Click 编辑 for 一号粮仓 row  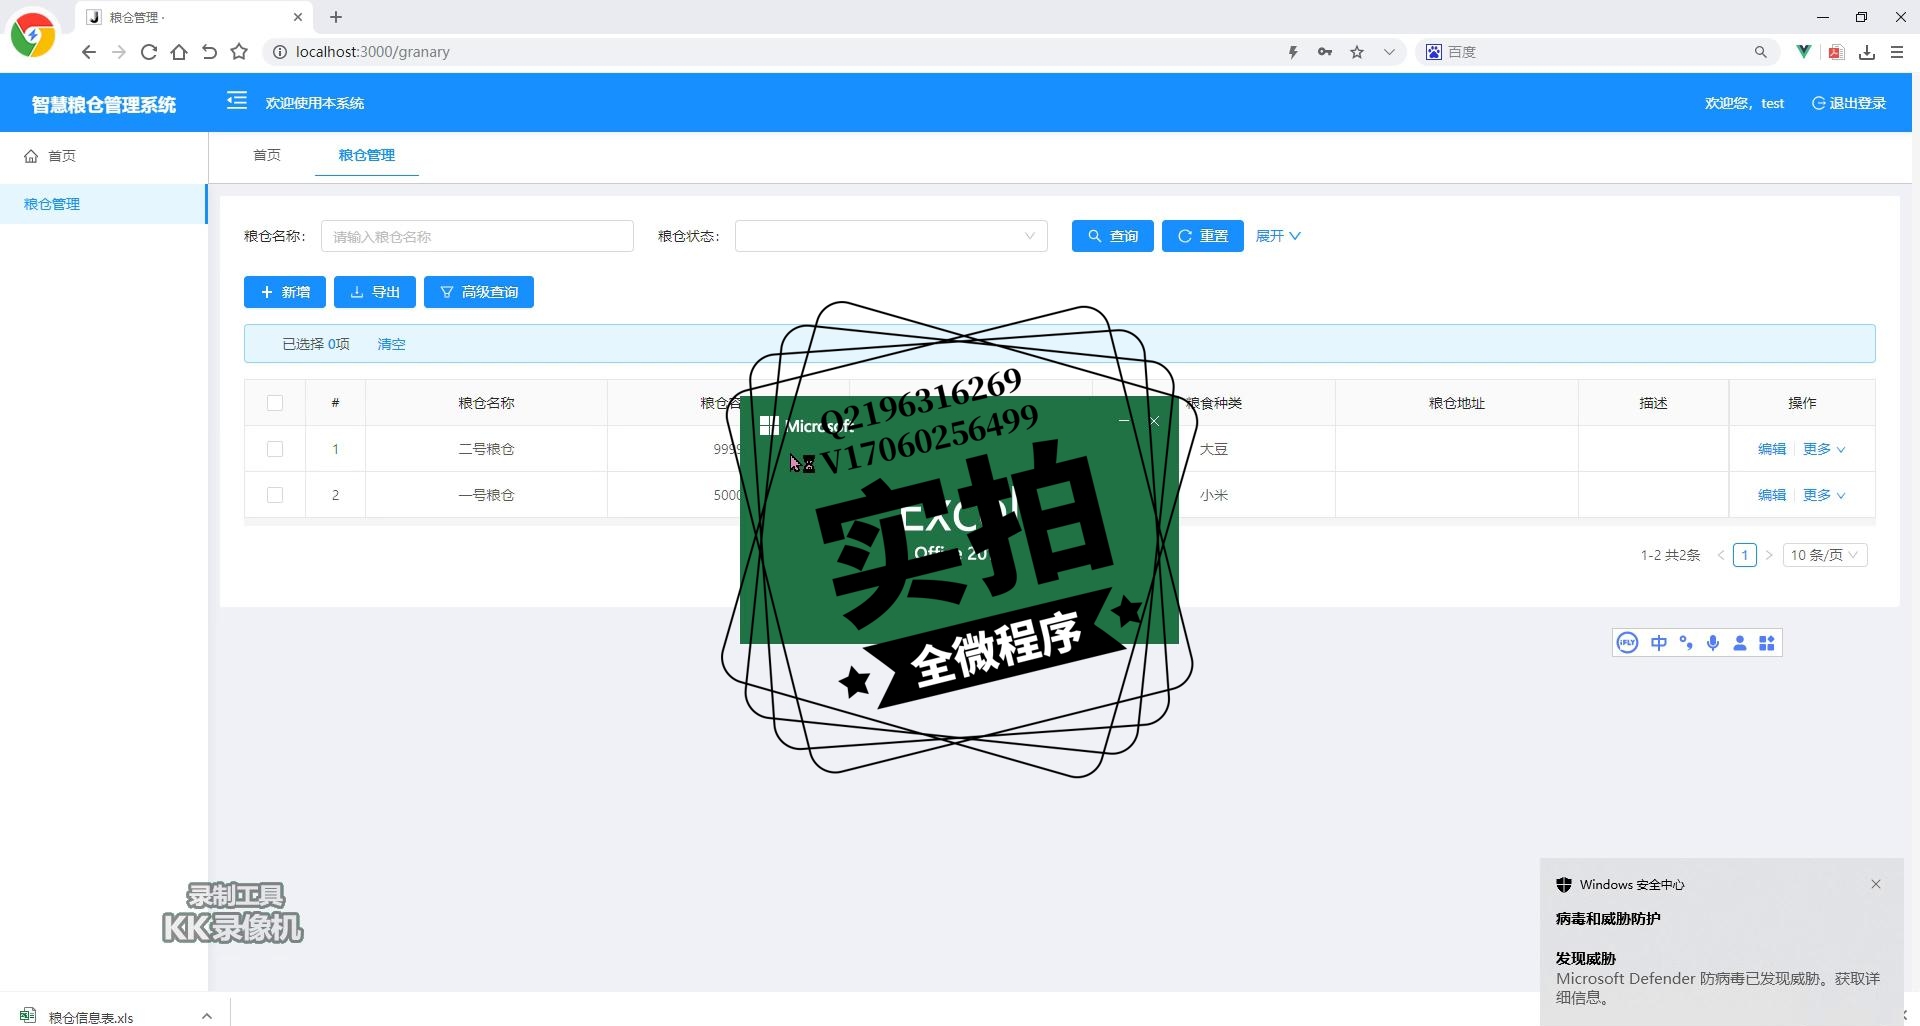coord(1772,495)
